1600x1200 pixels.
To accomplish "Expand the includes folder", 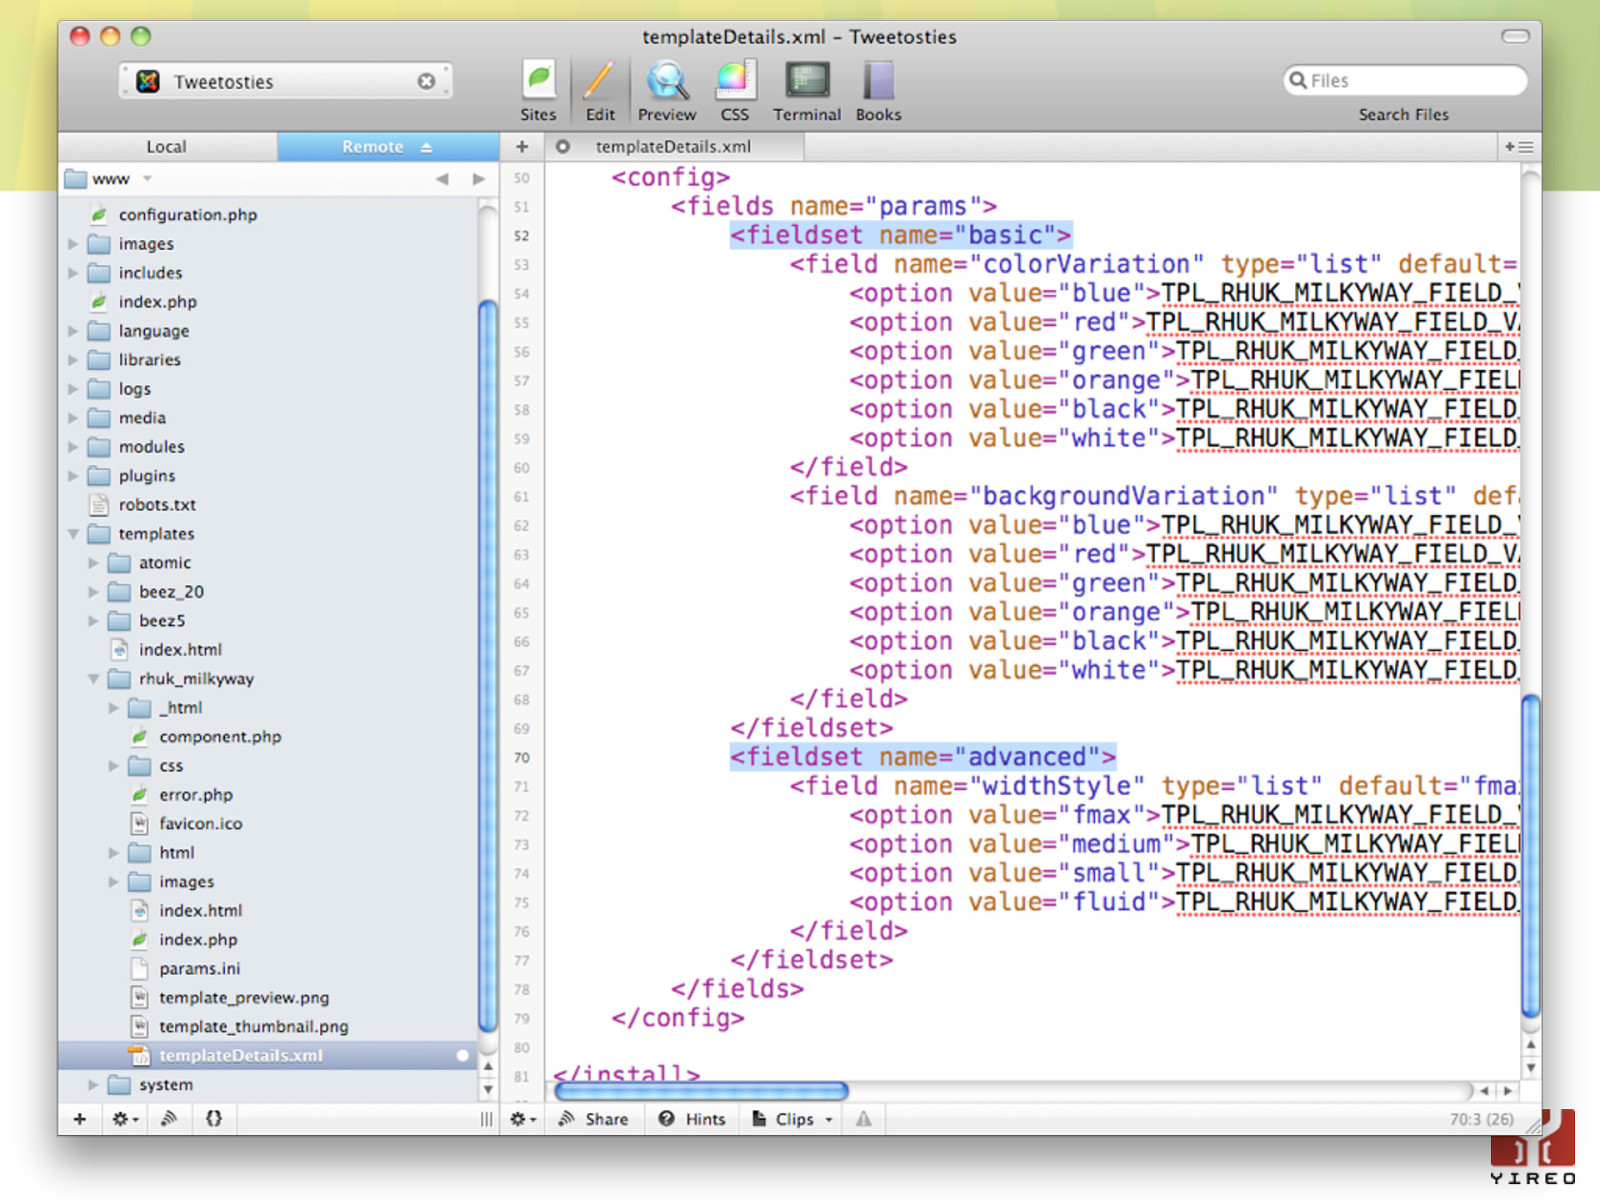I will [x=73, y=273].
